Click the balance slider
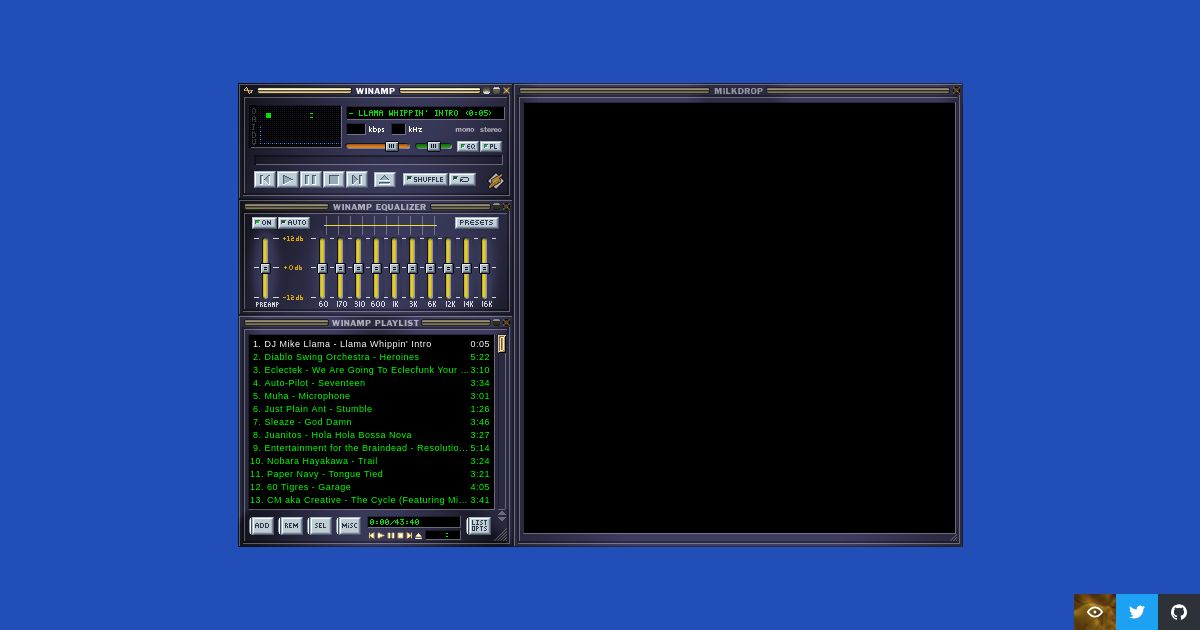Screen dimensions: 1200x630 click(x=434, y=147)
